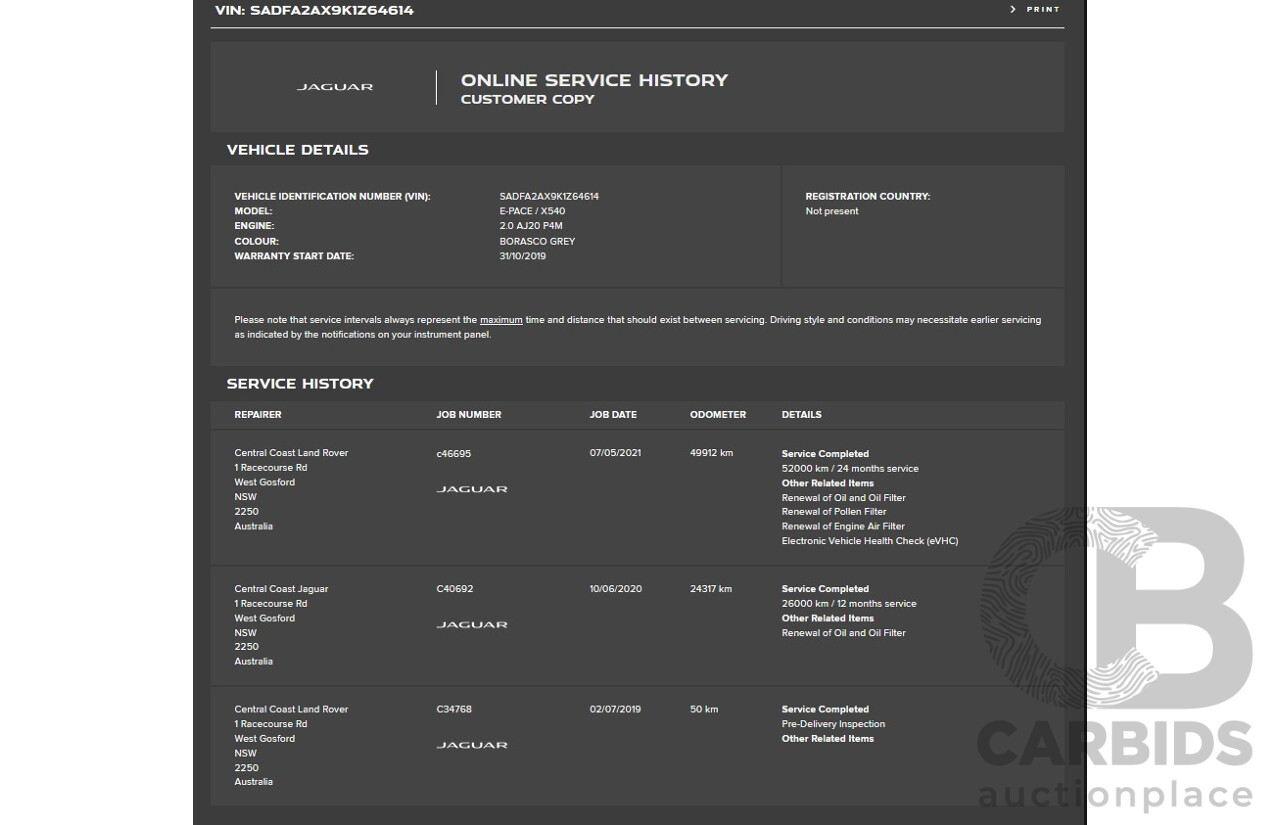Click the Jaguar logo in header
This screenshot has height=825, width=1280.
(x=335, y=87)
